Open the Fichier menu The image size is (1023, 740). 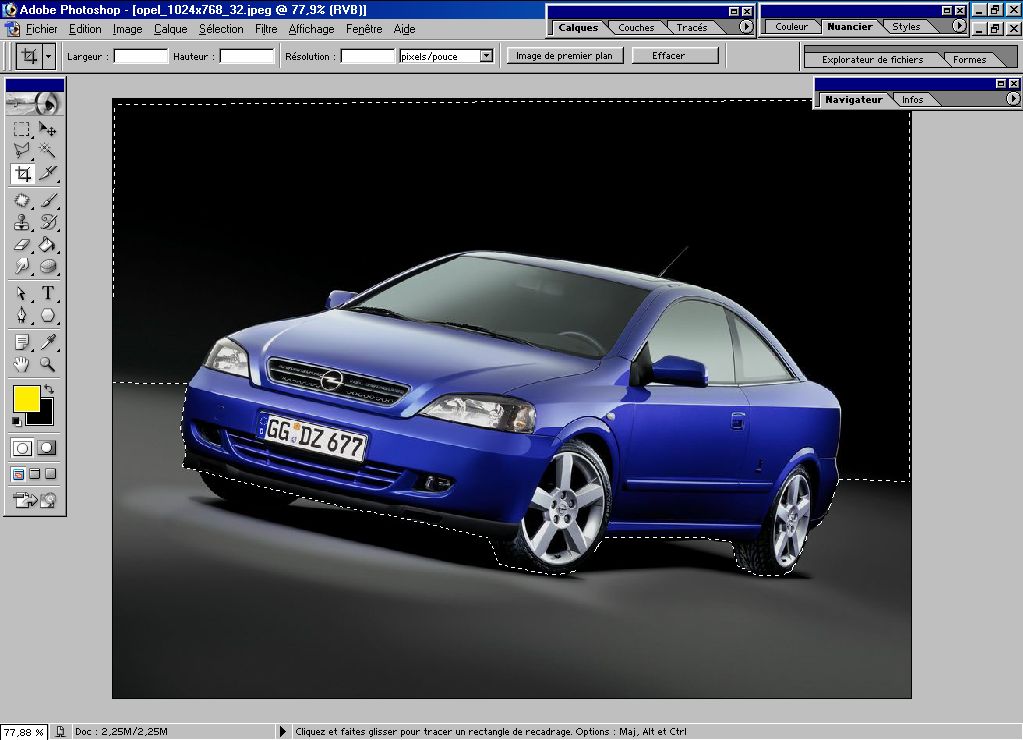tap(41, 29)
